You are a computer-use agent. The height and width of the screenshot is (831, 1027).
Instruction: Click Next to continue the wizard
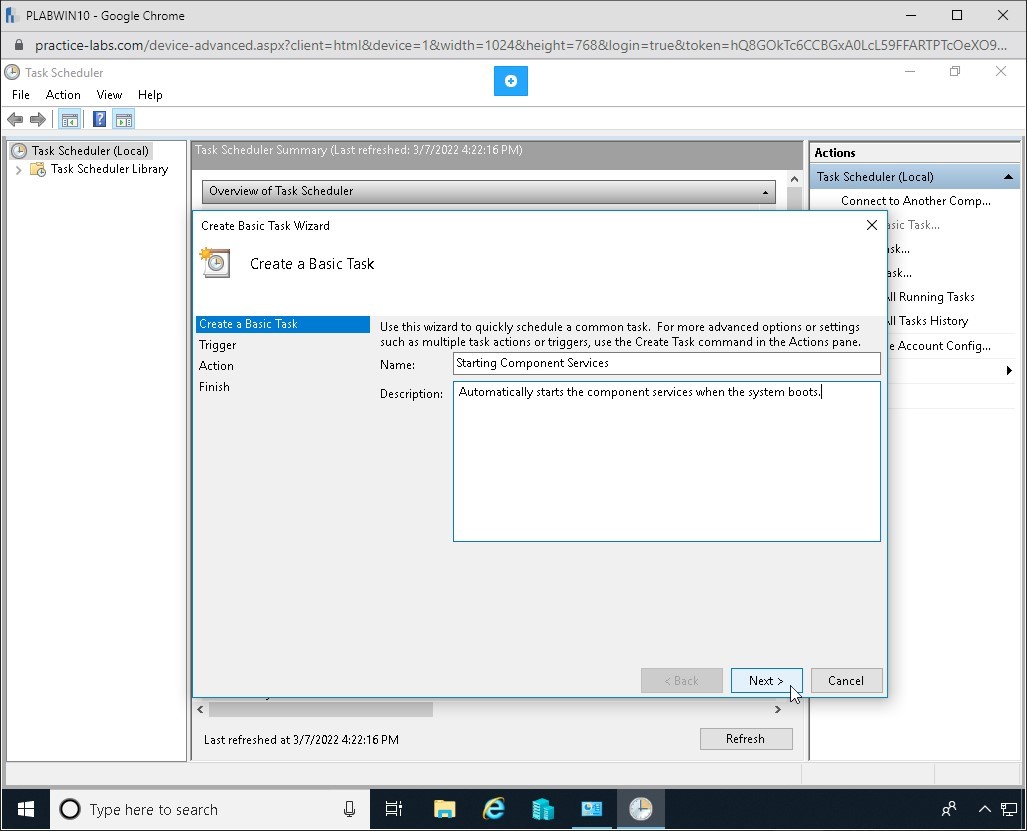pos(766,680)
